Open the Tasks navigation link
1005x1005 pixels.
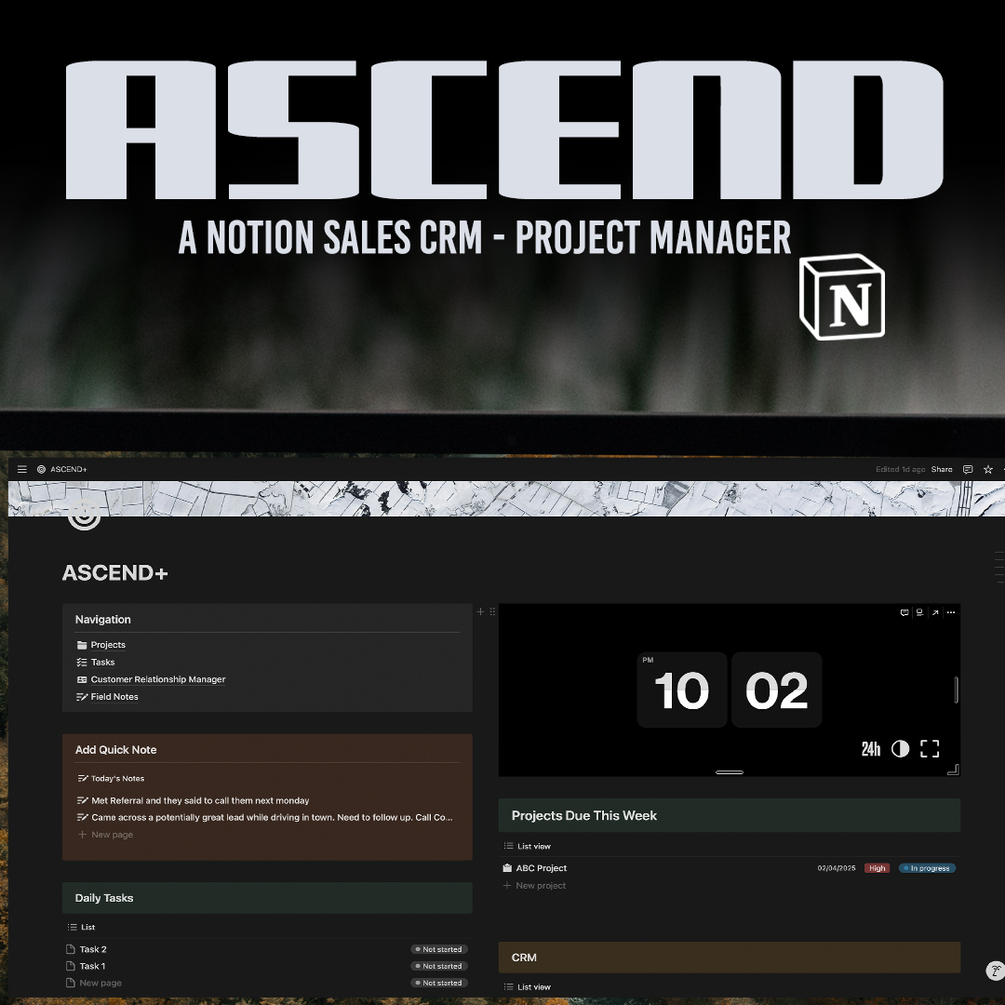coord(103,662)
